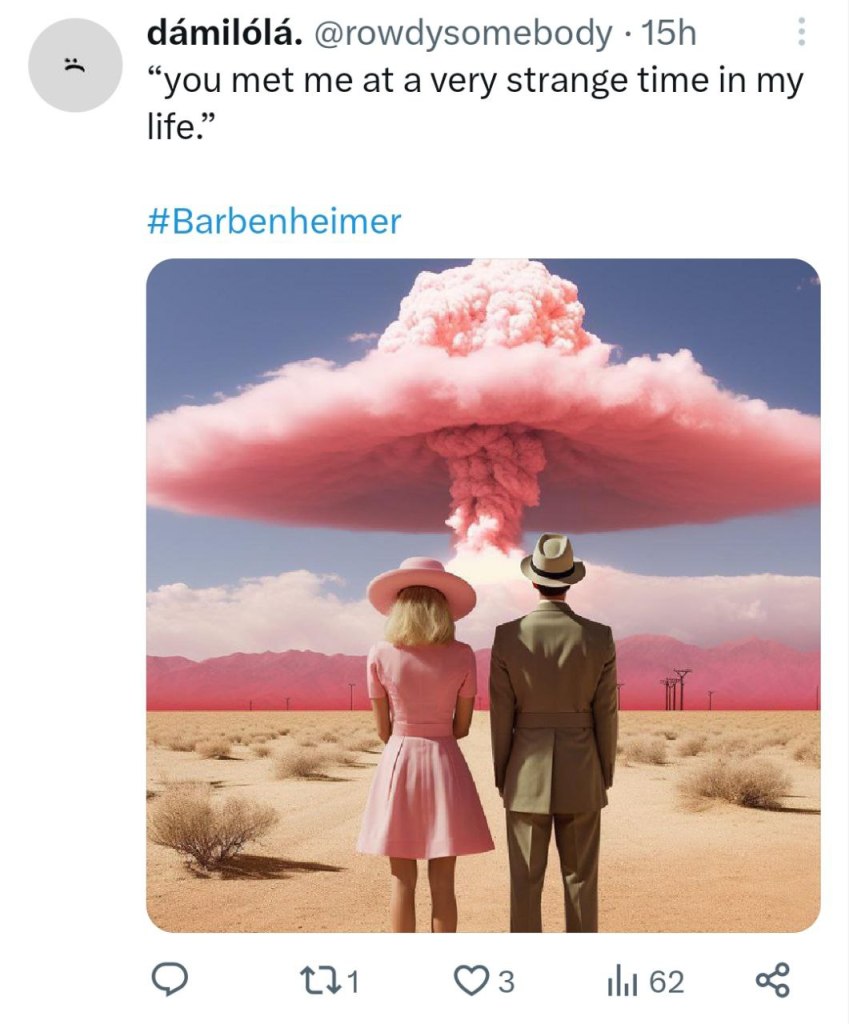Open the three-dot more options menu
The image size is (849, 1024).
coord(802,31)
